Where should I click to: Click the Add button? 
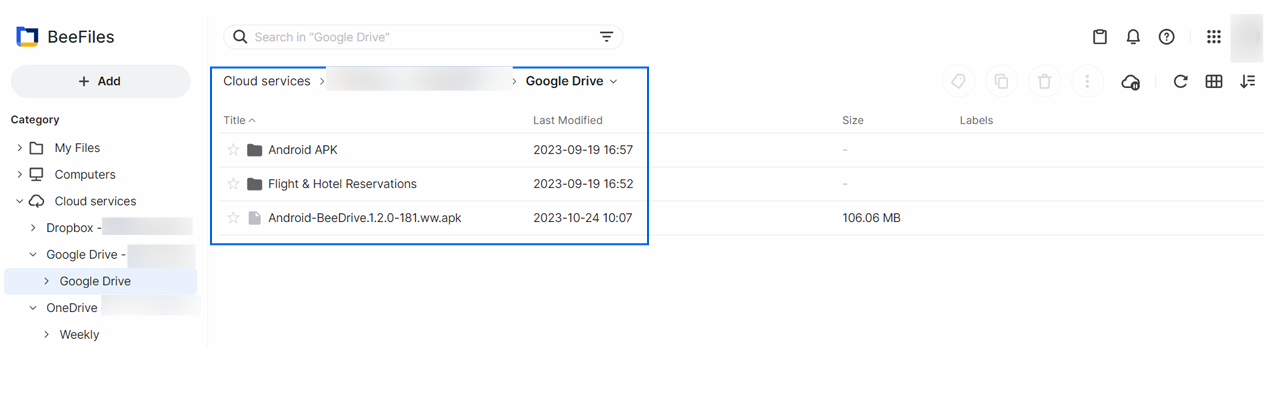pos(100,81)
